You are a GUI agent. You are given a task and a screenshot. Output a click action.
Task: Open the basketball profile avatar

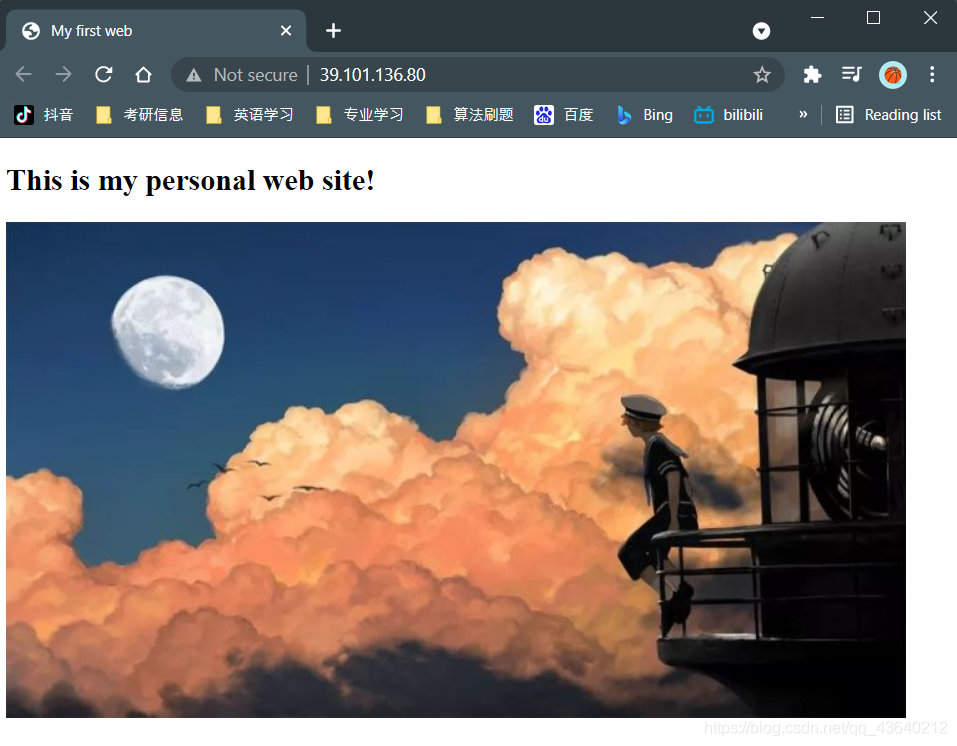point(892,74)
